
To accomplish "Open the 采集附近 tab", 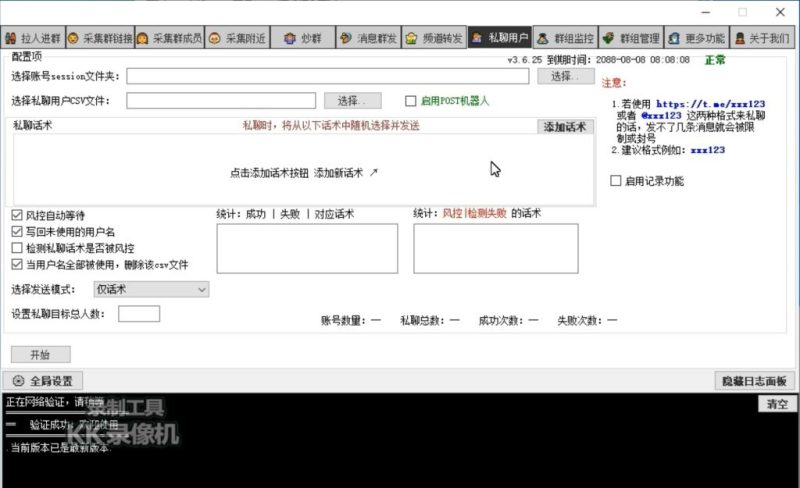I will [x=238, y=38].
